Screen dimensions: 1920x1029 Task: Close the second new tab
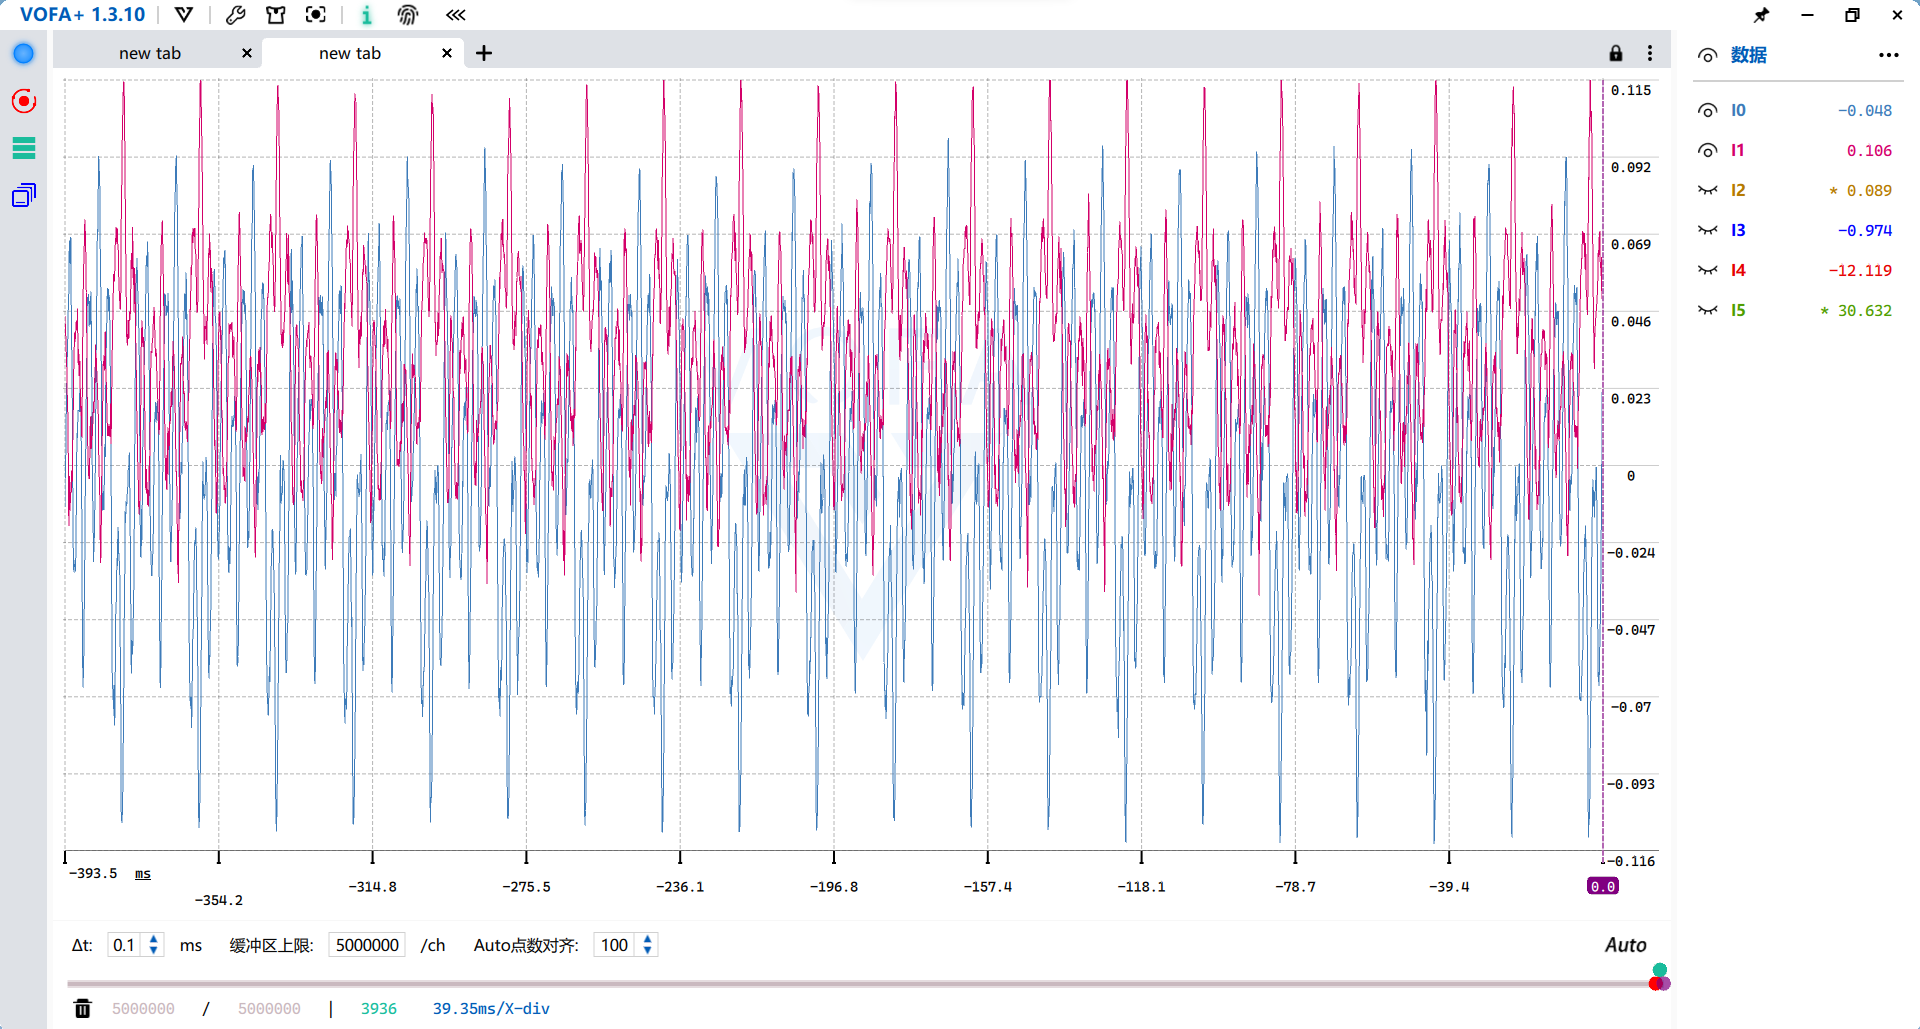tap(447, 54)
